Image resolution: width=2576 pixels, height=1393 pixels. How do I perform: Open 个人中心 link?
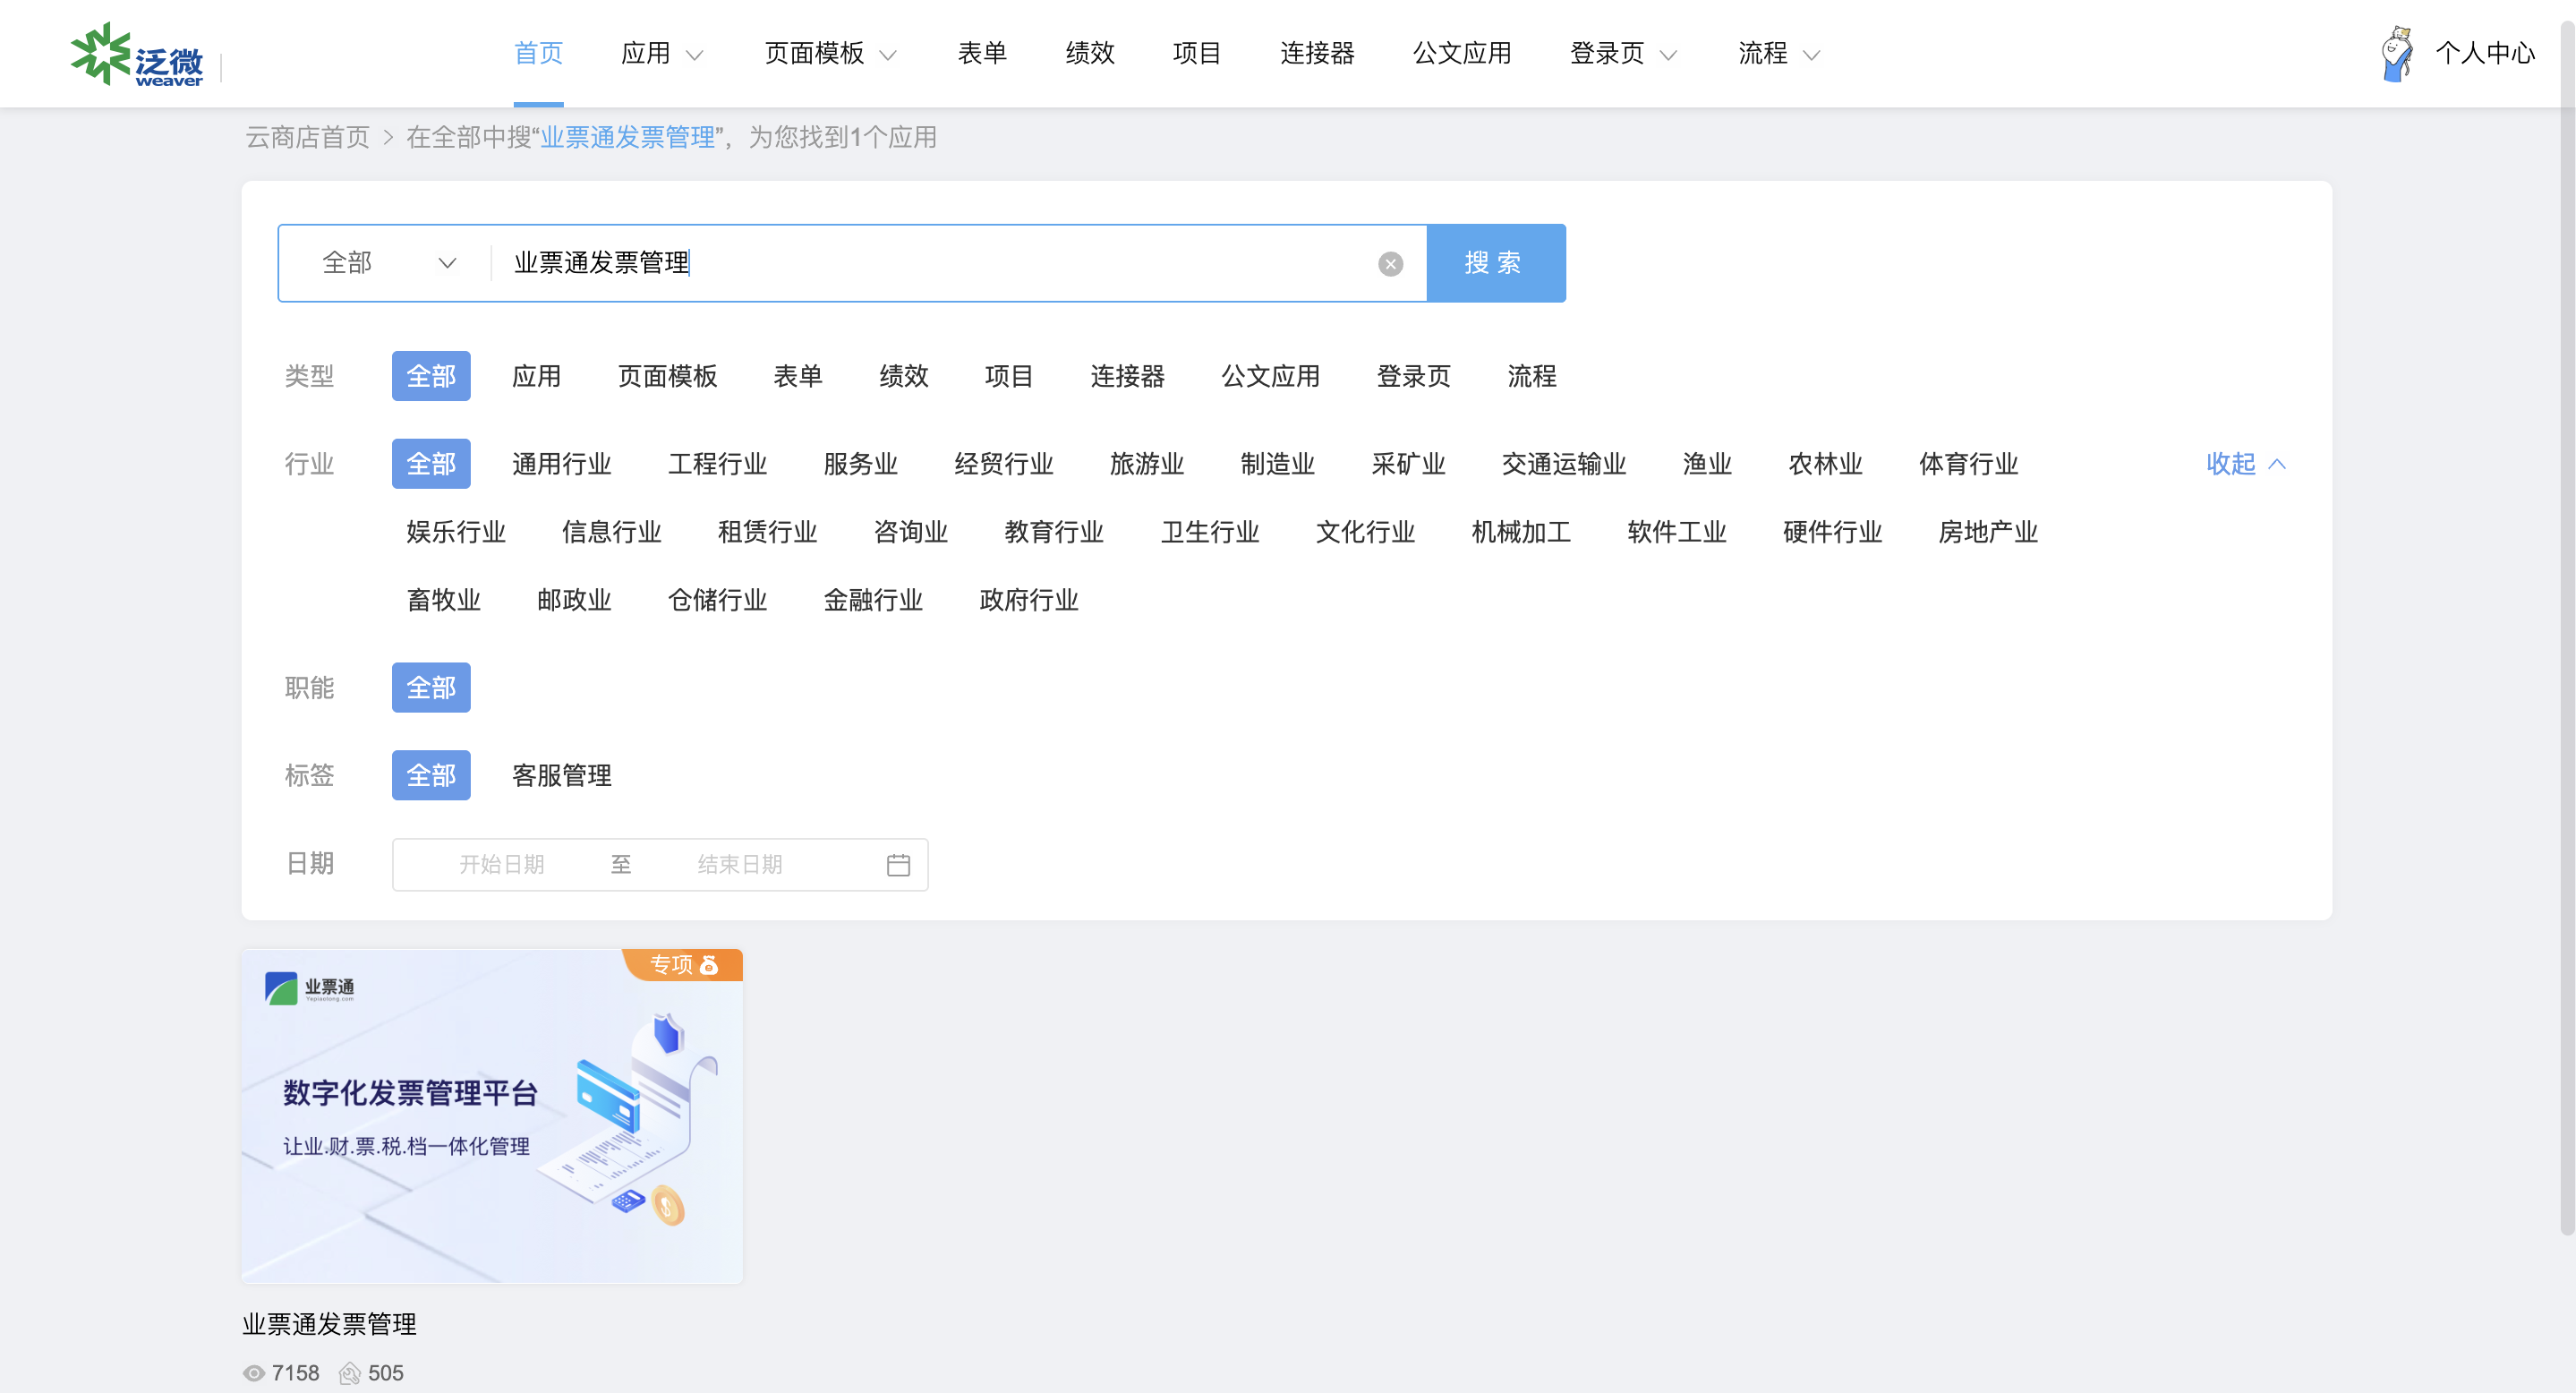point(2485,53)
